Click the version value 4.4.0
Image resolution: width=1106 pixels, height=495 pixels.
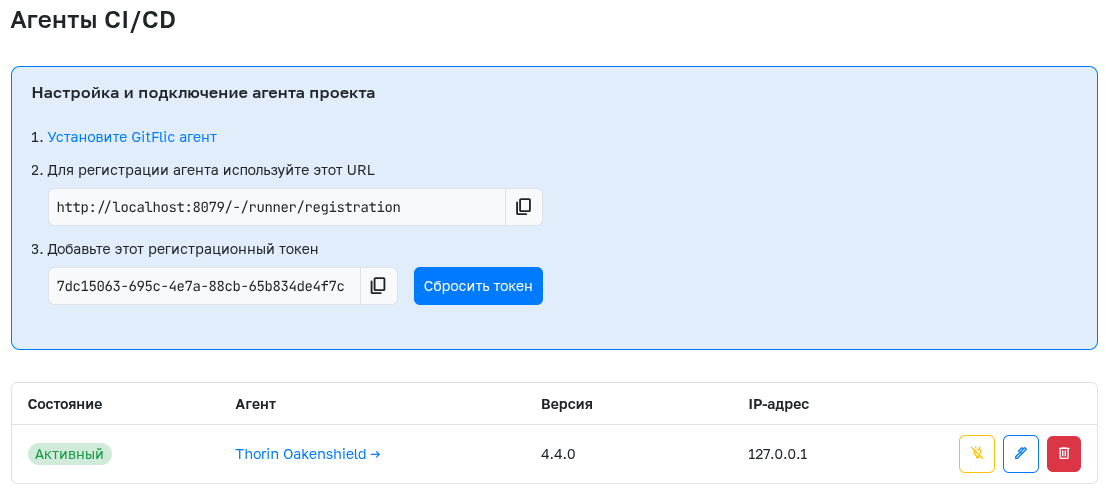point(558,454)
